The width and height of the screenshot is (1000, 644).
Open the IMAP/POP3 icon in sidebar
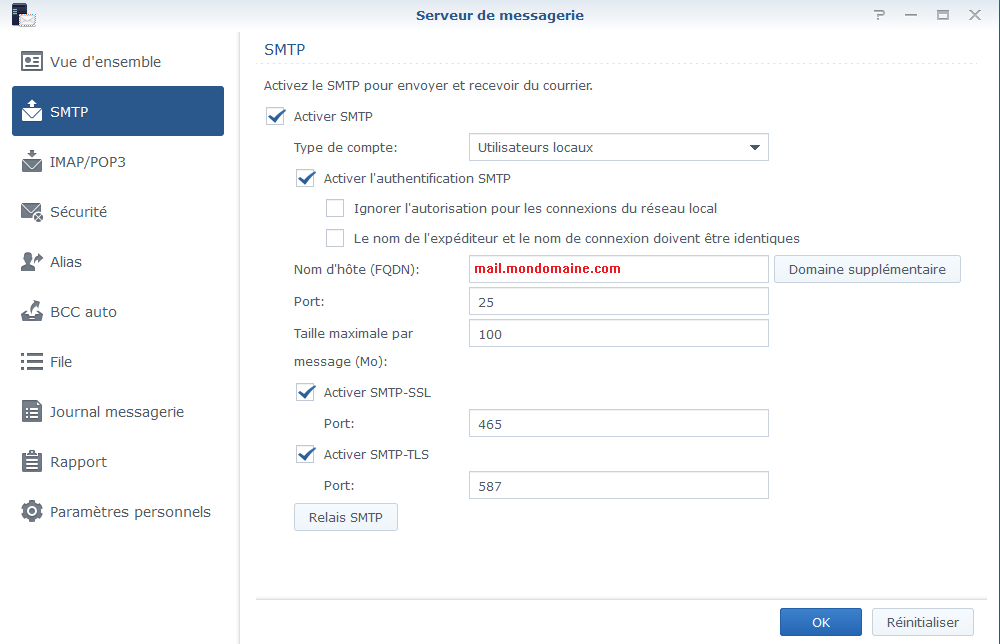32,162
